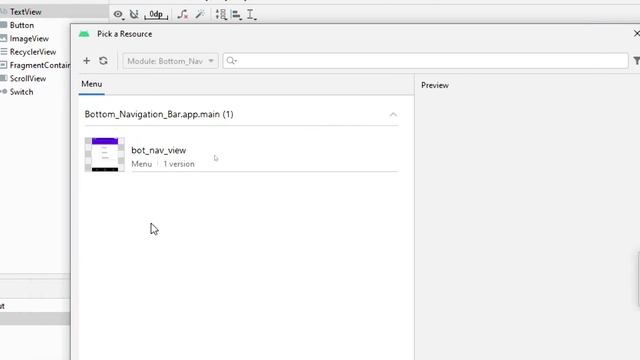This screenshot has height=360, width=640.
Task: Switch to the Menu tab
Action: coord(91,84)
